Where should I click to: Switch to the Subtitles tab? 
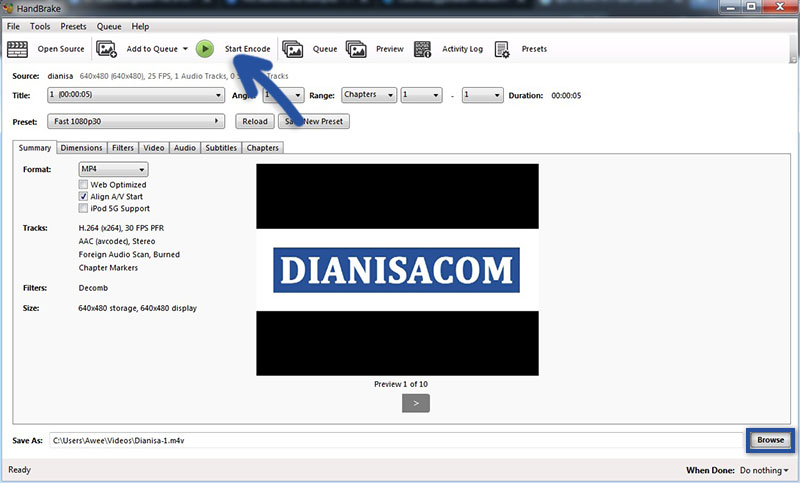tap(221, 148)
